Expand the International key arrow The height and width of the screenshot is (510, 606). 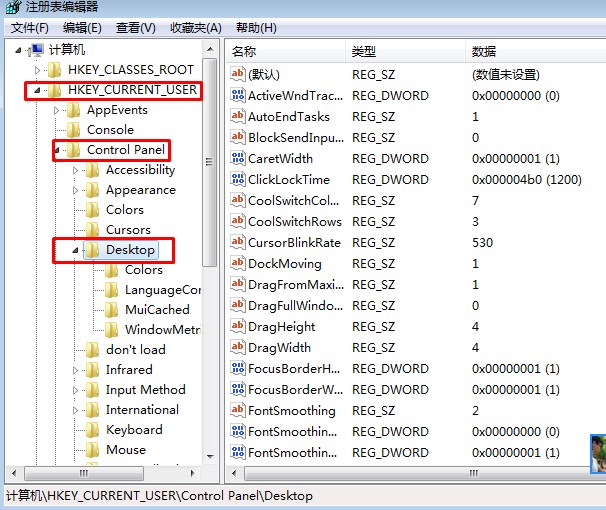[x=75, y=410]
